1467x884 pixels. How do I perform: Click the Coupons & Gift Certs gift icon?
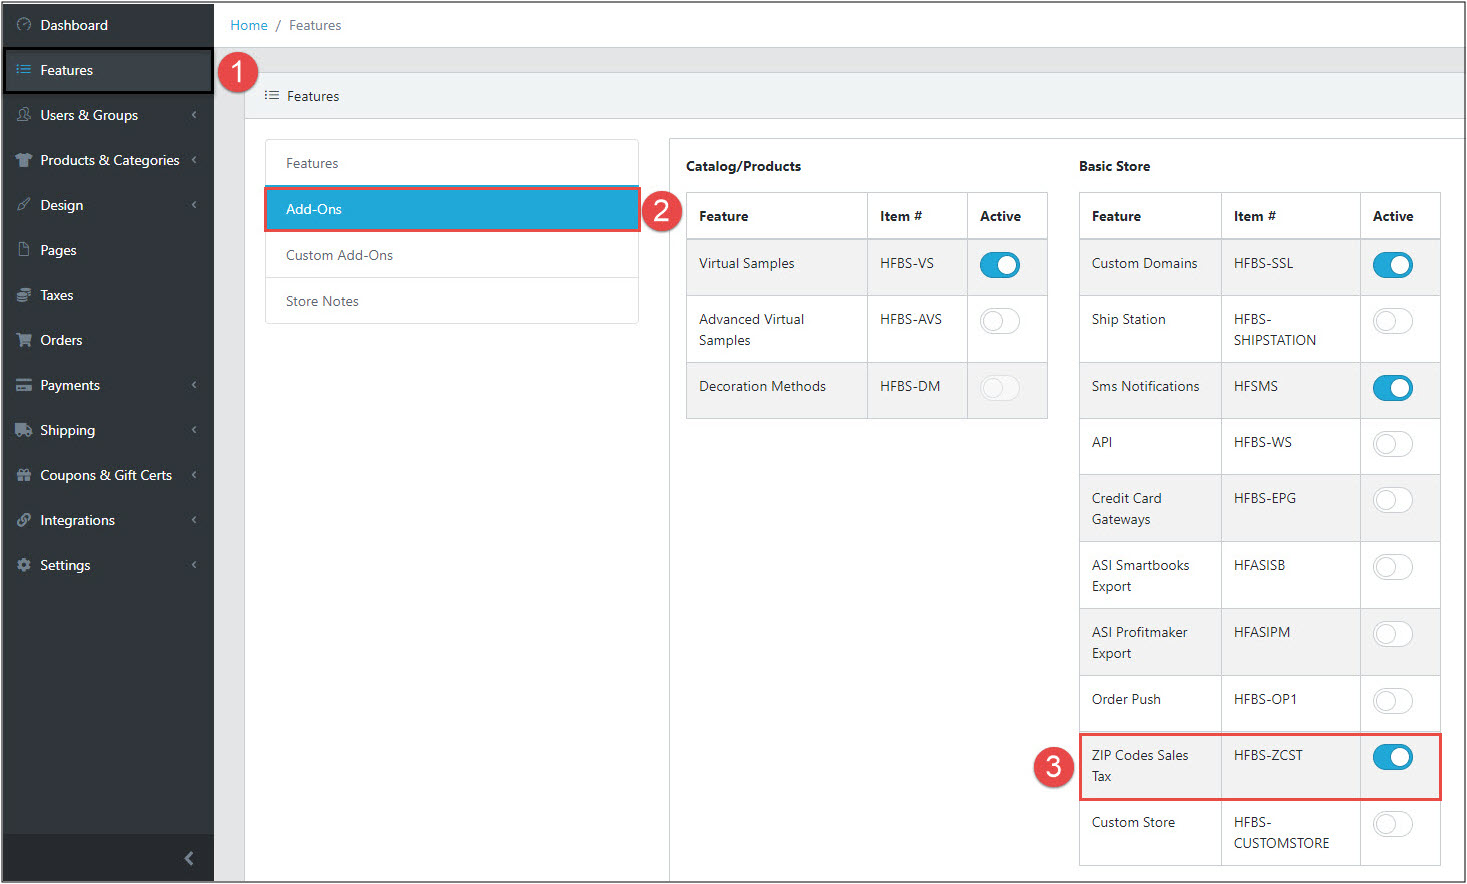point(24,475)
